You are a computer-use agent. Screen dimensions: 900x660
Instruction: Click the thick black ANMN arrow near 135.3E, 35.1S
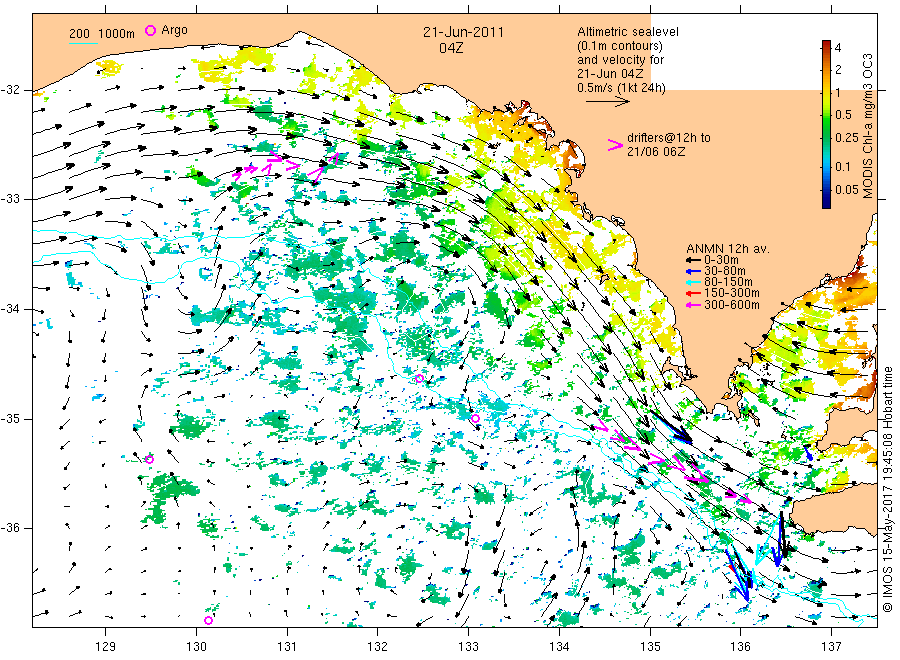pos(672,426)
